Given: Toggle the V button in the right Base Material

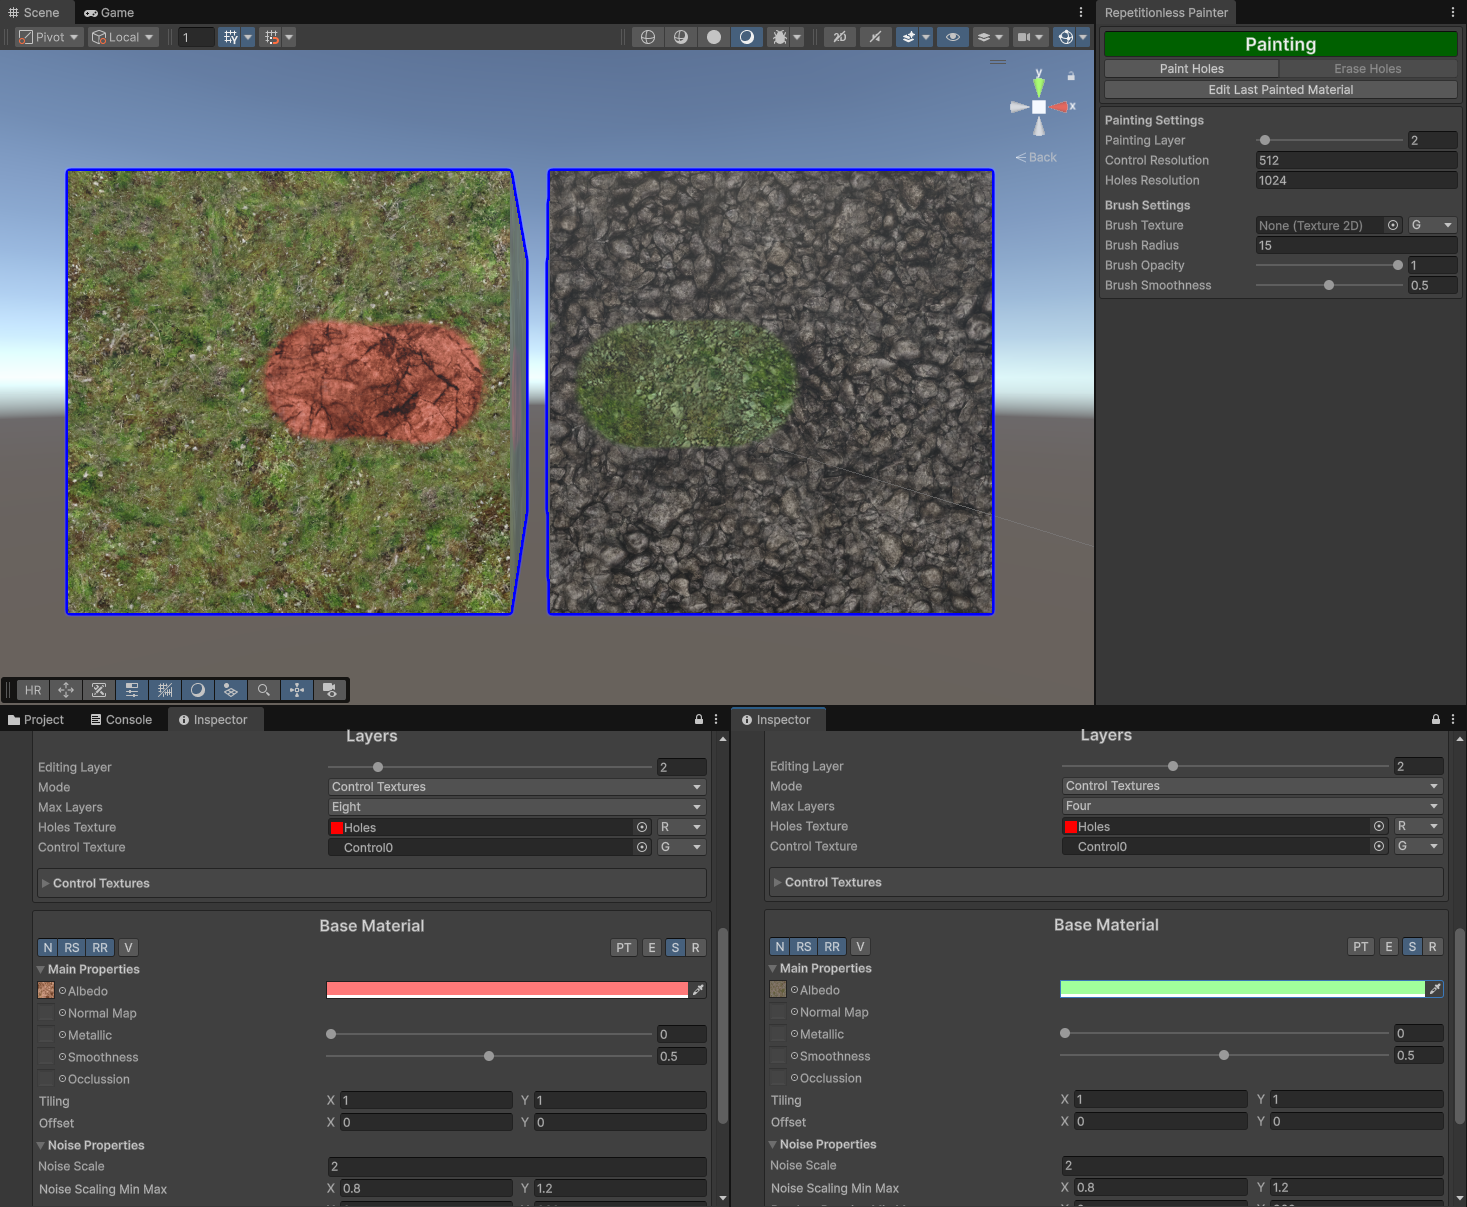Looking at the screenshot, I should tap(860, 947).
